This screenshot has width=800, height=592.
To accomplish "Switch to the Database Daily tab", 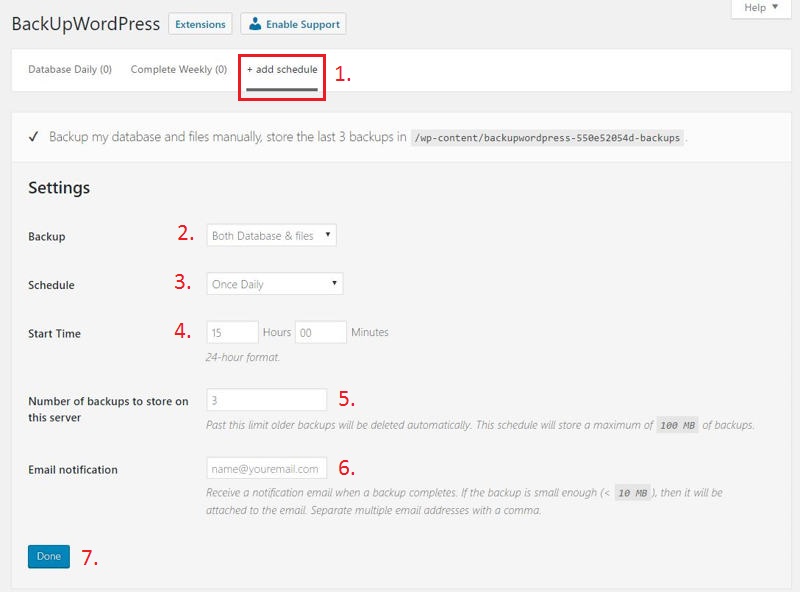I will click(70, 70).
